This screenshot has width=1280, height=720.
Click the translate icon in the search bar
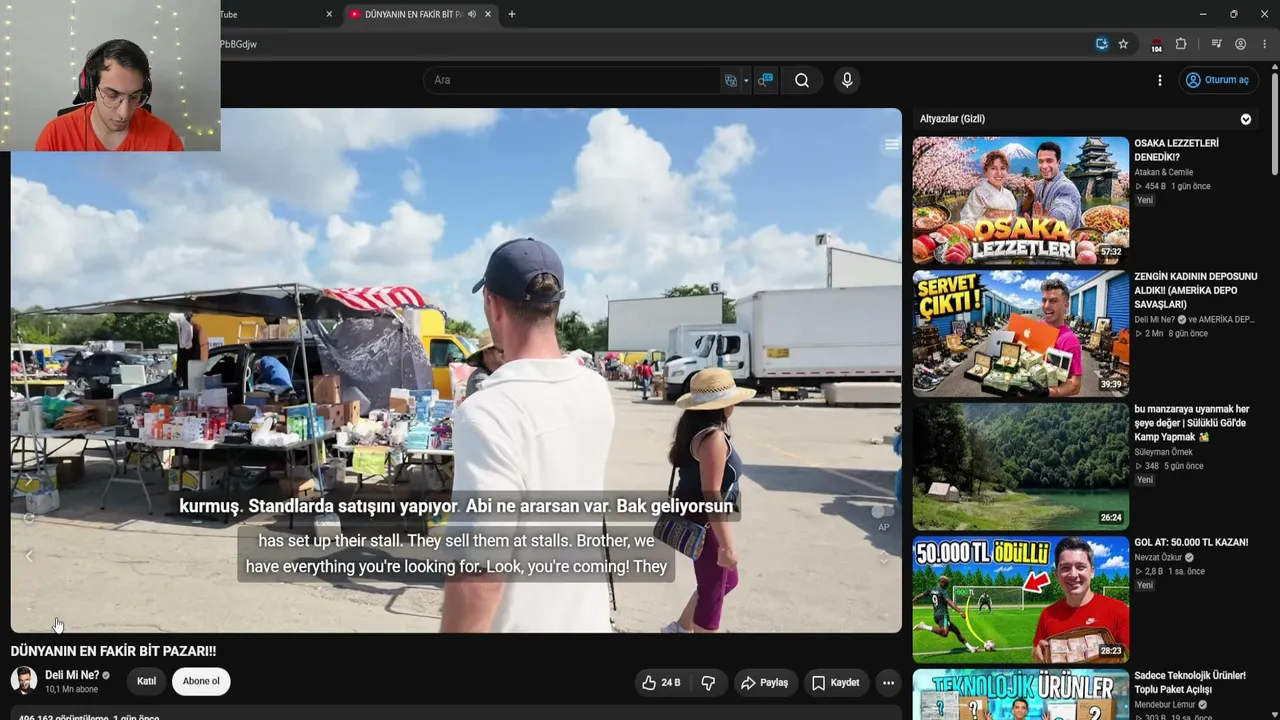tap(731, 80)
